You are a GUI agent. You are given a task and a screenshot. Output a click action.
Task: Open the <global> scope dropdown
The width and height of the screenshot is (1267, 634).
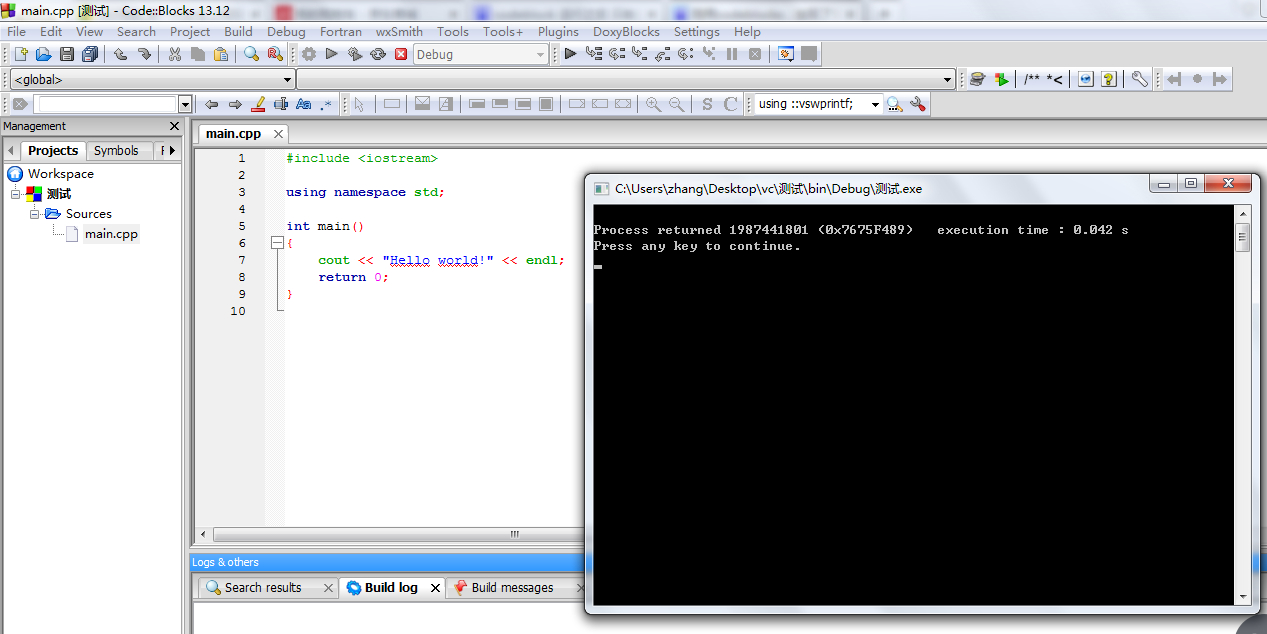click(x=287, y=80)
